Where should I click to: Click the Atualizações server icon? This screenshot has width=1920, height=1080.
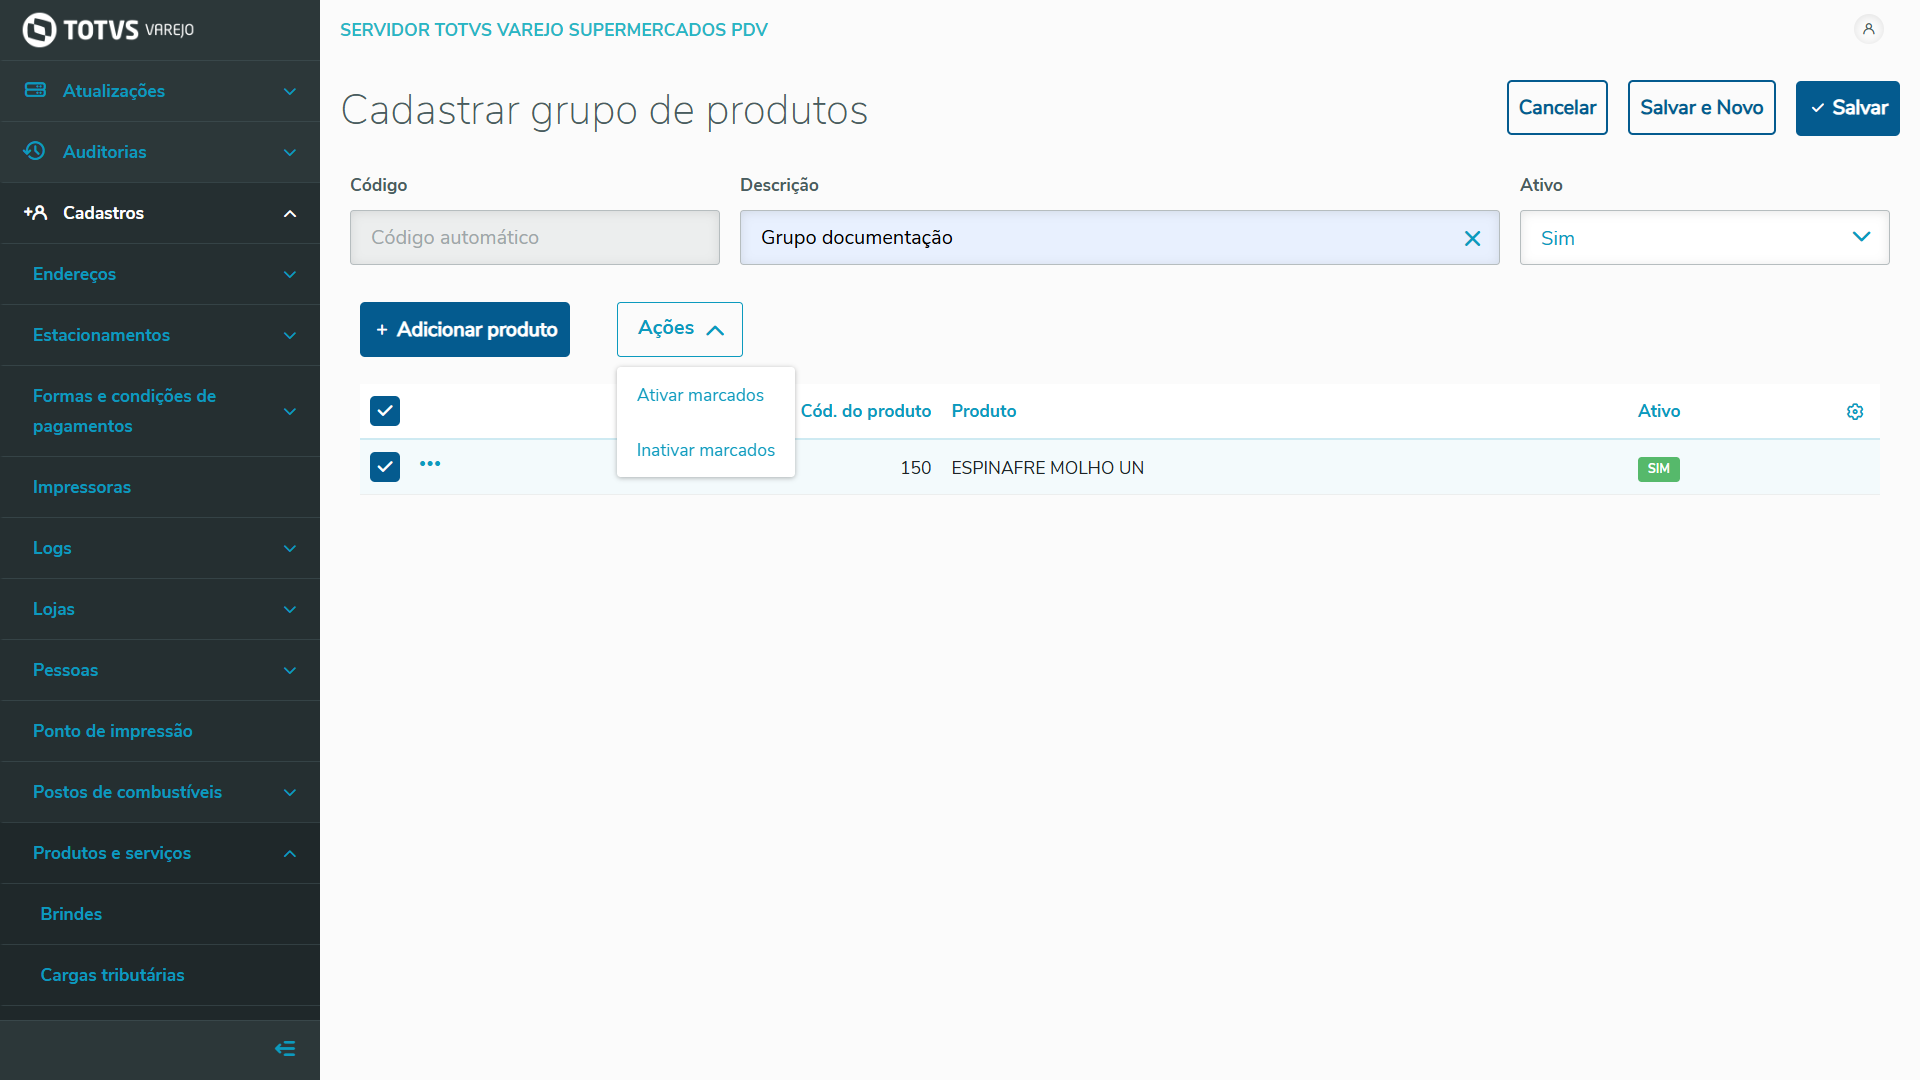[35, 90]
